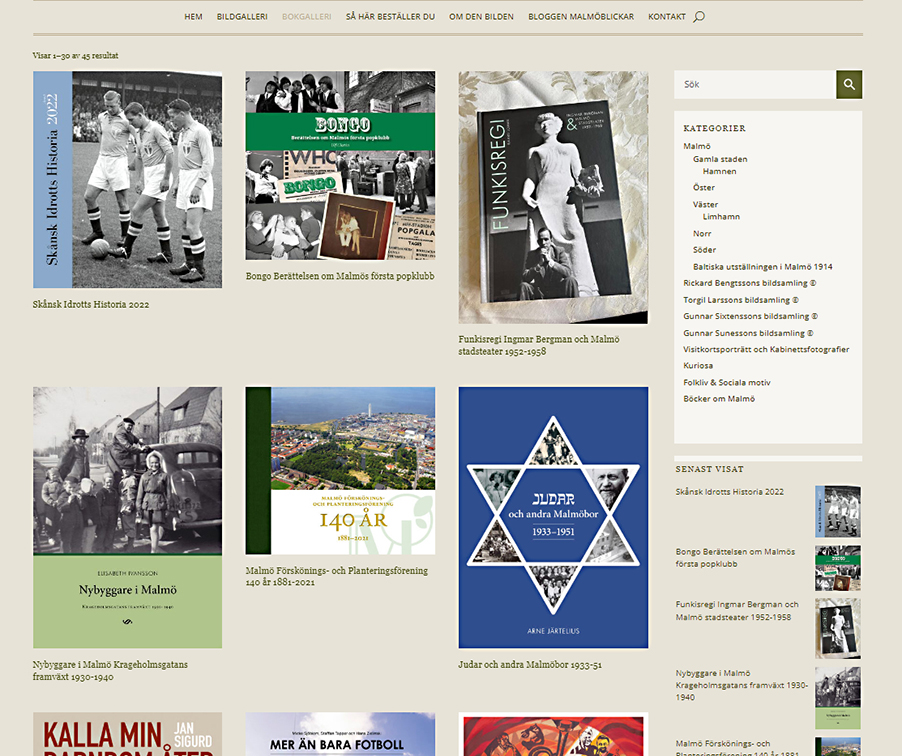
Task: Open Gunnar Sixtenssons bildsamling category
Action: (751, 316)
